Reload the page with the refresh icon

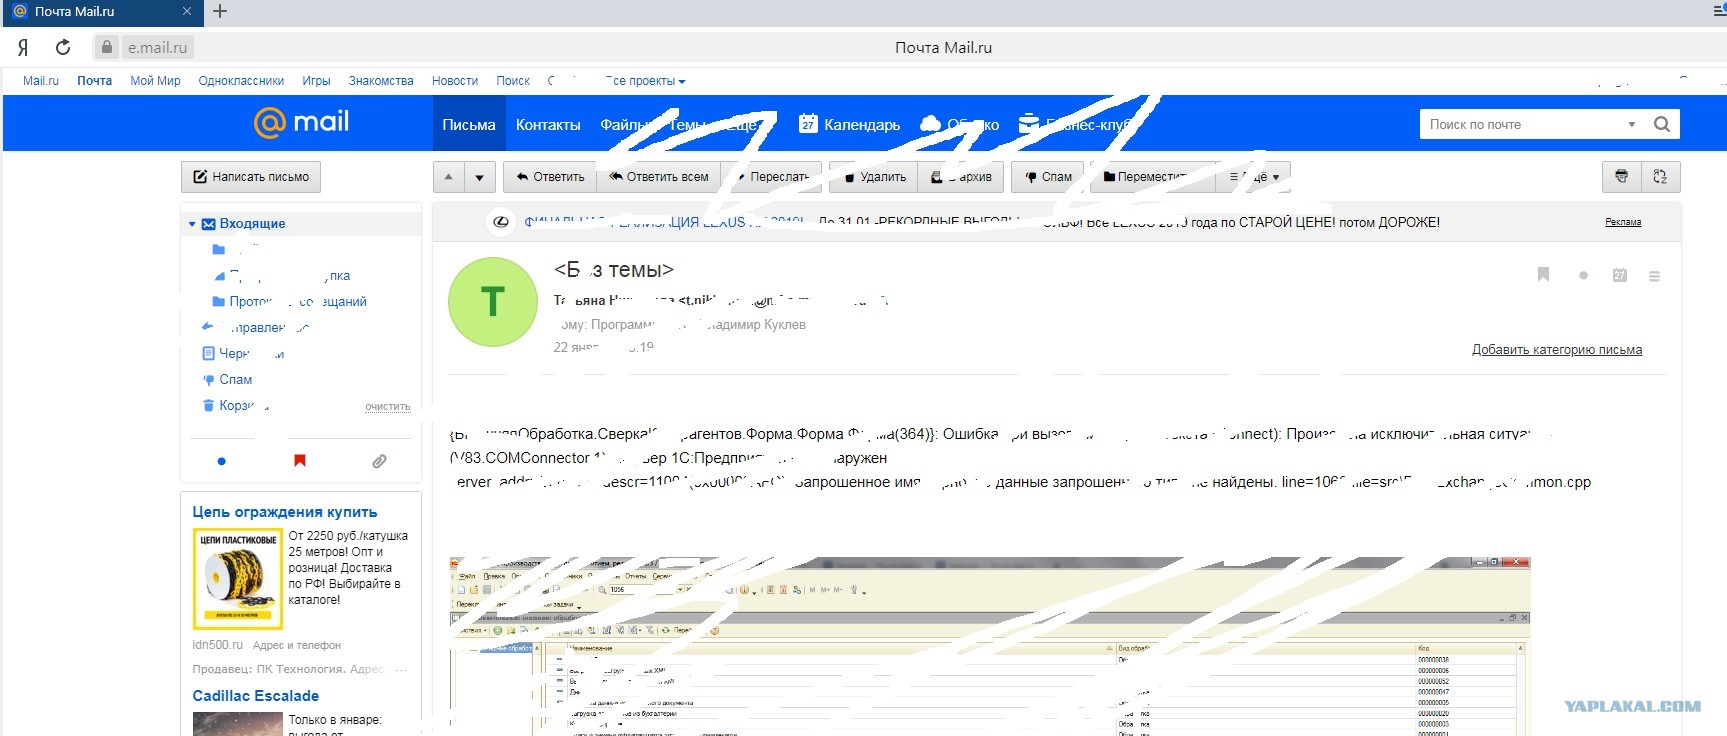click(x=63, y=47)
